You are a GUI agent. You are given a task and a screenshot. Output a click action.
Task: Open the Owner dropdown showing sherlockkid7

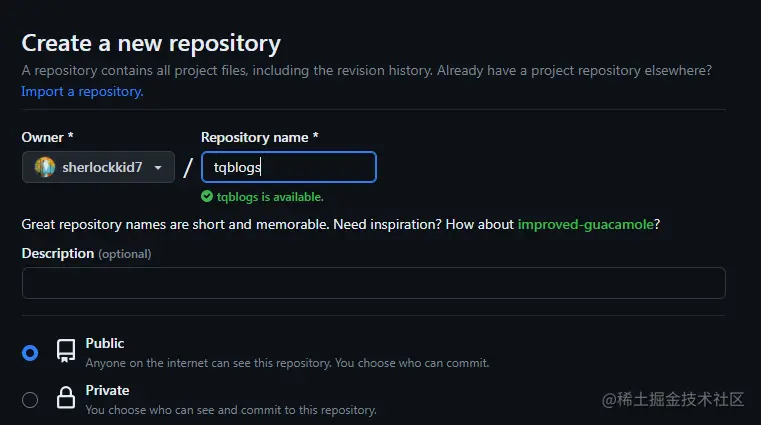[98, 167]
